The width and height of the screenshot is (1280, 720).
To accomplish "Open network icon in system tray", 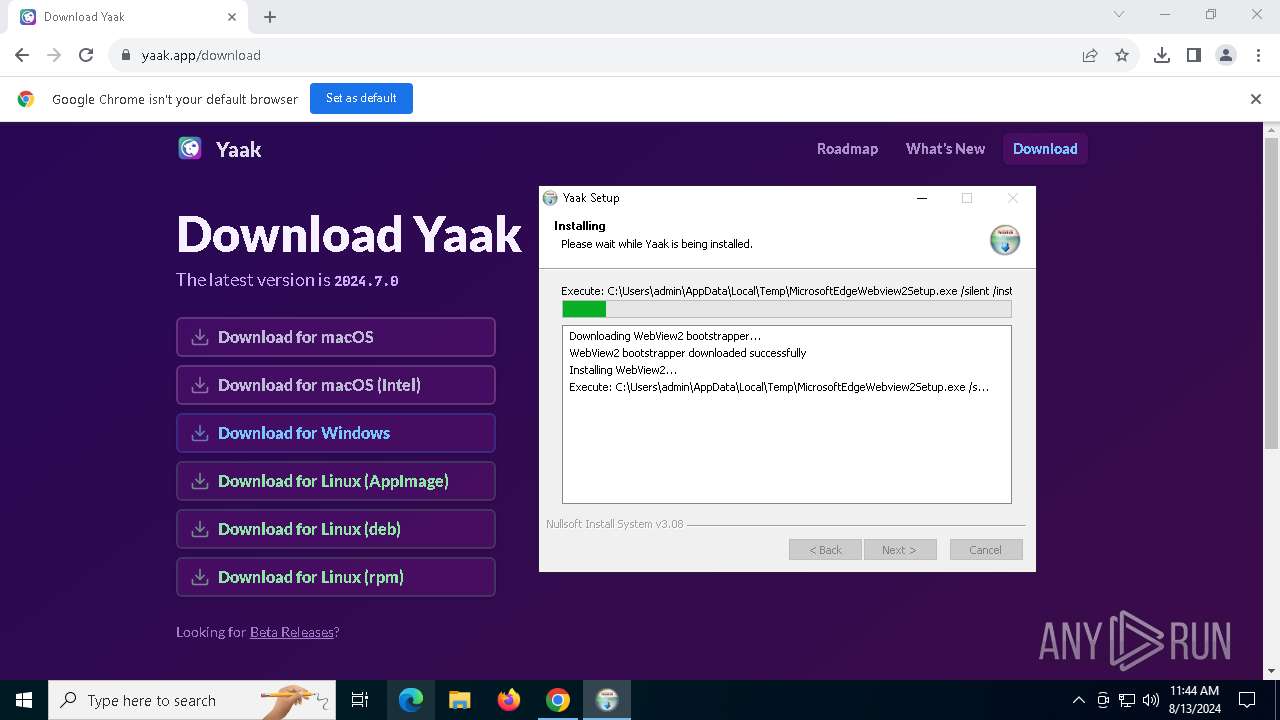I will coord(1127,700).
